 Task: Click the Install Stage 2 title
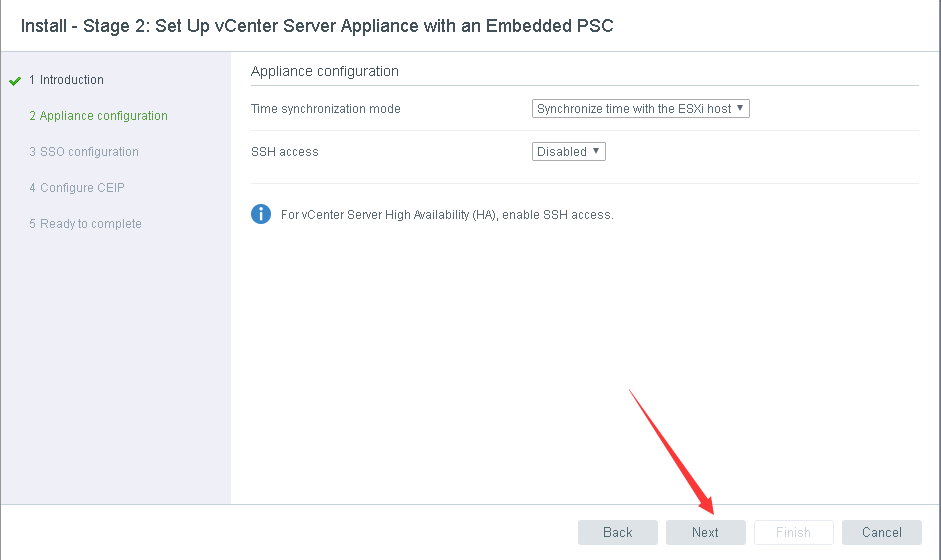pyautogui.click(x=317, y=26)
